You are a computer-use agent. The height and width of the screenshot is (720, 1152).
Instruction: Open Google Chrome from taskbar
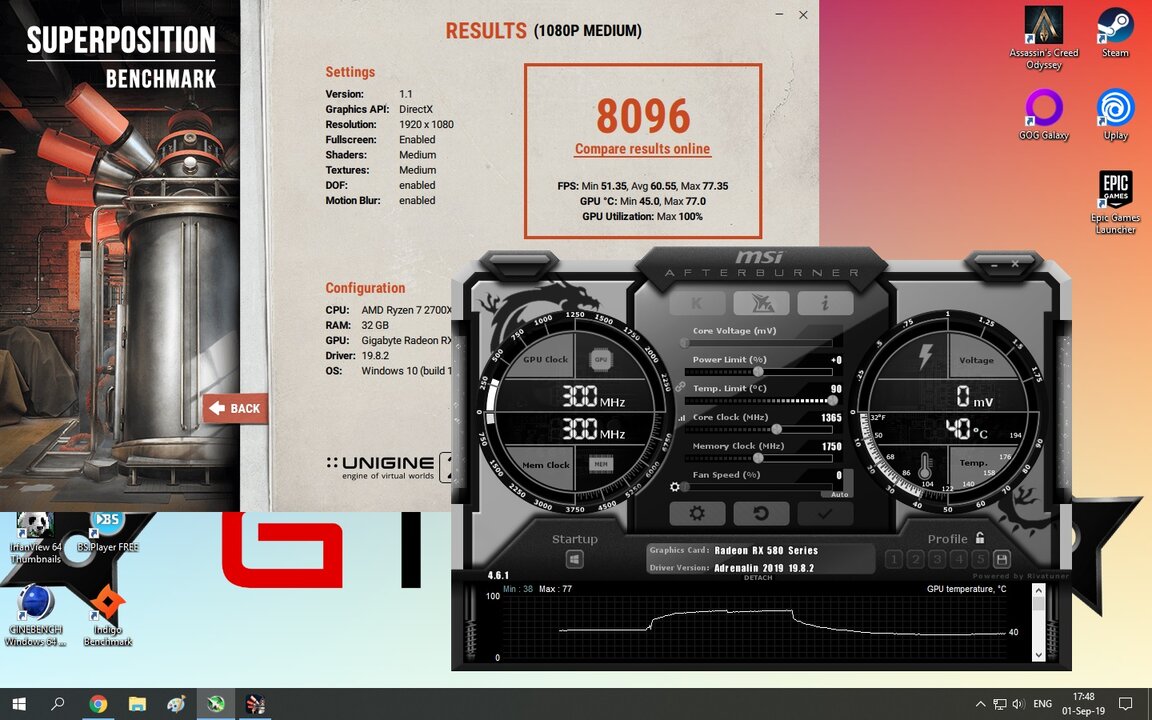[98, 704]
